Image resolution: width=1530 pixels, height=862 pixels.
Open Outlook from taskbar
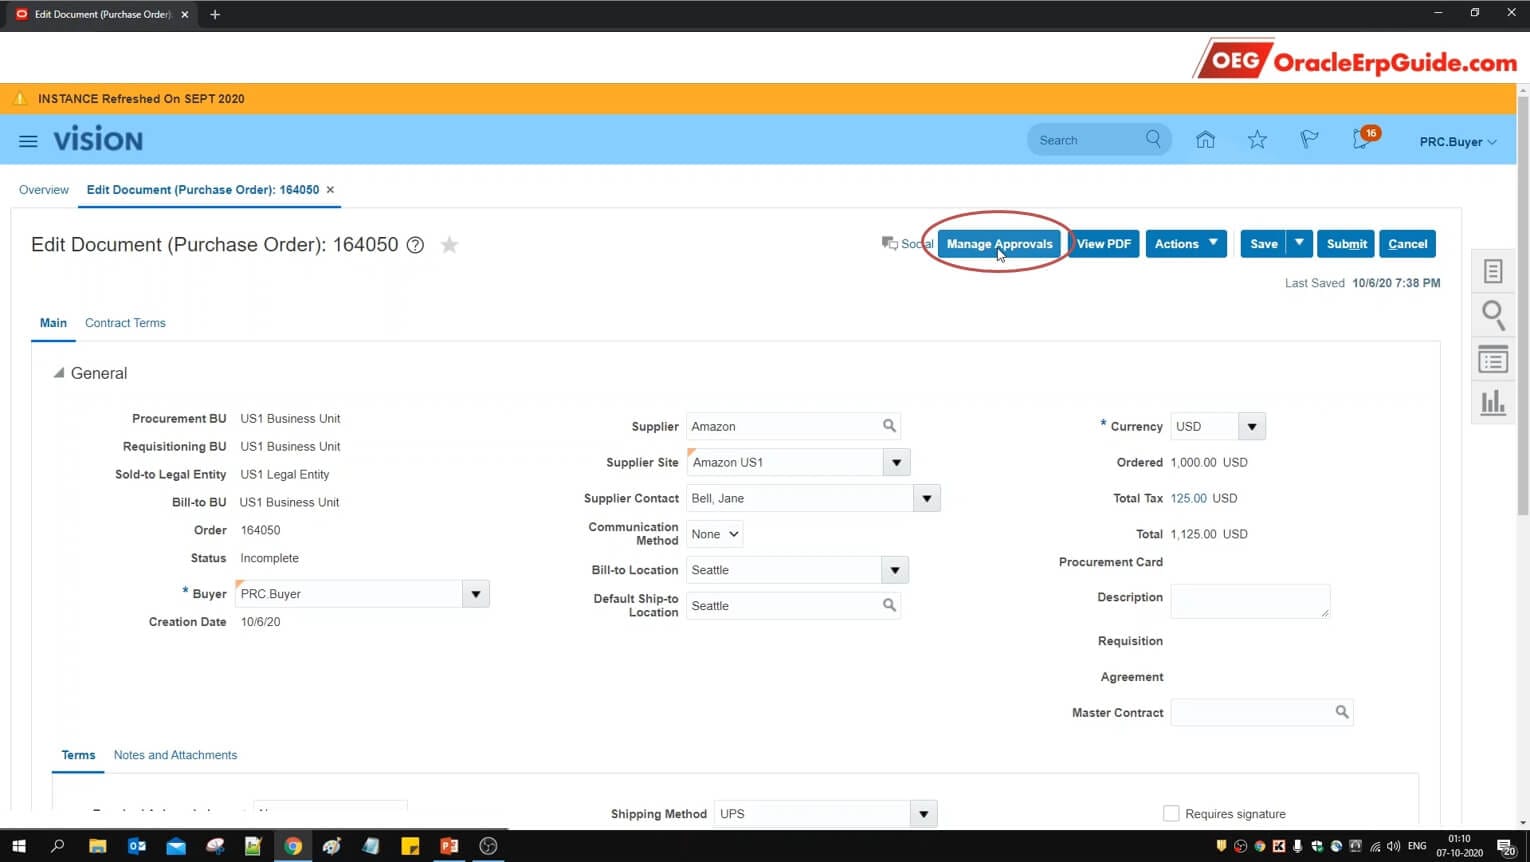(x=137, y=846)
